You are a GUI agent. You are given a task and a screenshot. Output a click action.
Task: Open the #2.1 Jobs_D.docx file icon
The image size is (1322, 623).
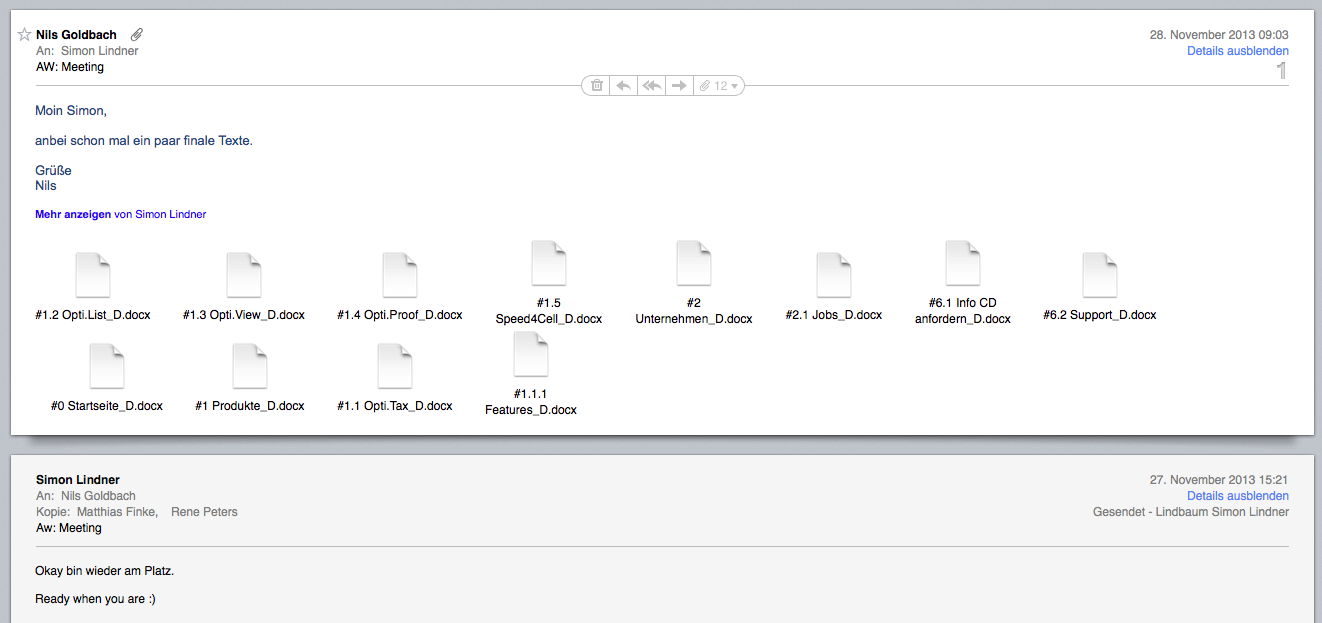point(834,275)
